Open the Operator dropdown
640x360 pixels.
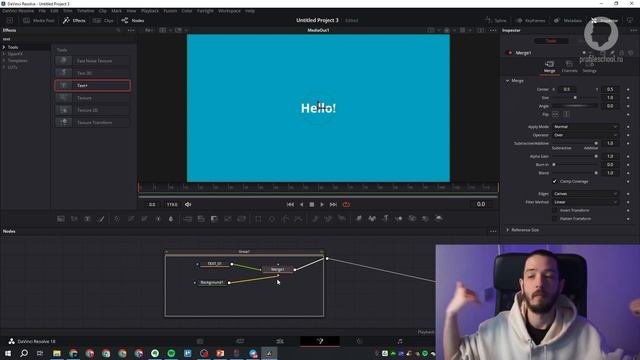pyautogui.click(x=585, y=135)
